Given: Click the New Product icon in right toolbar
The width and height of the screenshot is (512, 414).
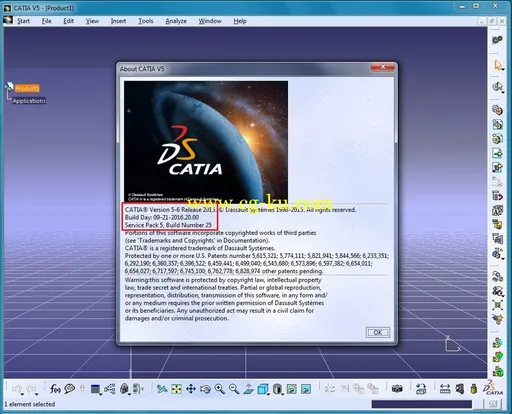Looking at the screenshot, I should coord(497,124).
